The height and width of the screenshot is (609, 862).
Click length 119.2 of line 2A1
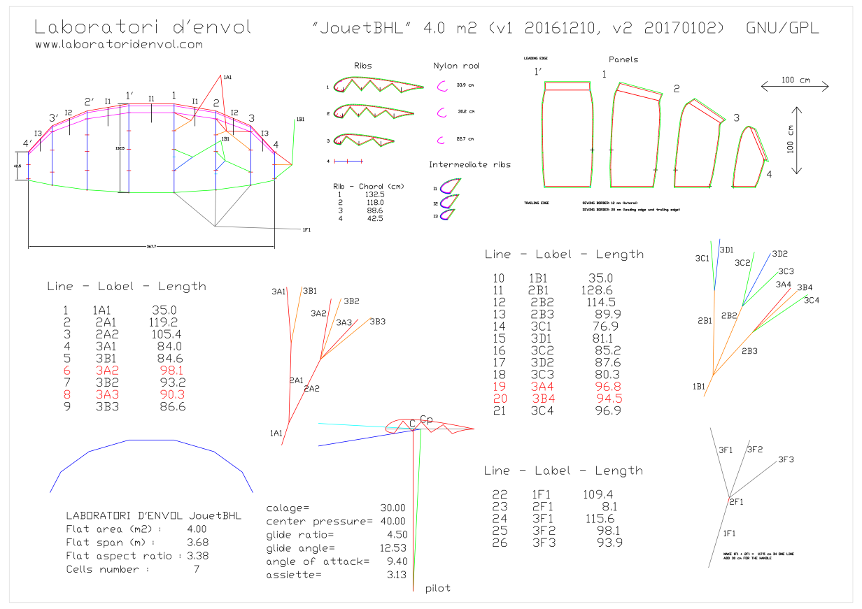(x=163, y=323)
